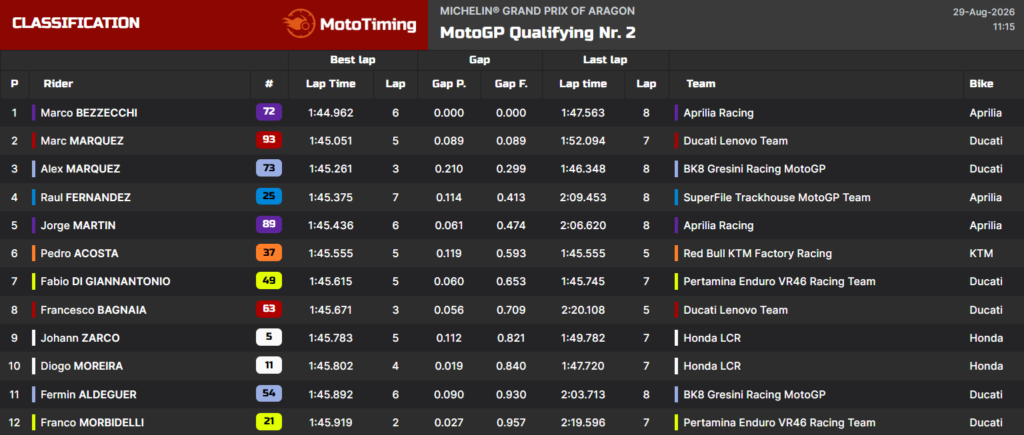Click Marco Bezzecchi's purple number 72 badge
The image size is (1024, 435).
click(x=269, y=112)
